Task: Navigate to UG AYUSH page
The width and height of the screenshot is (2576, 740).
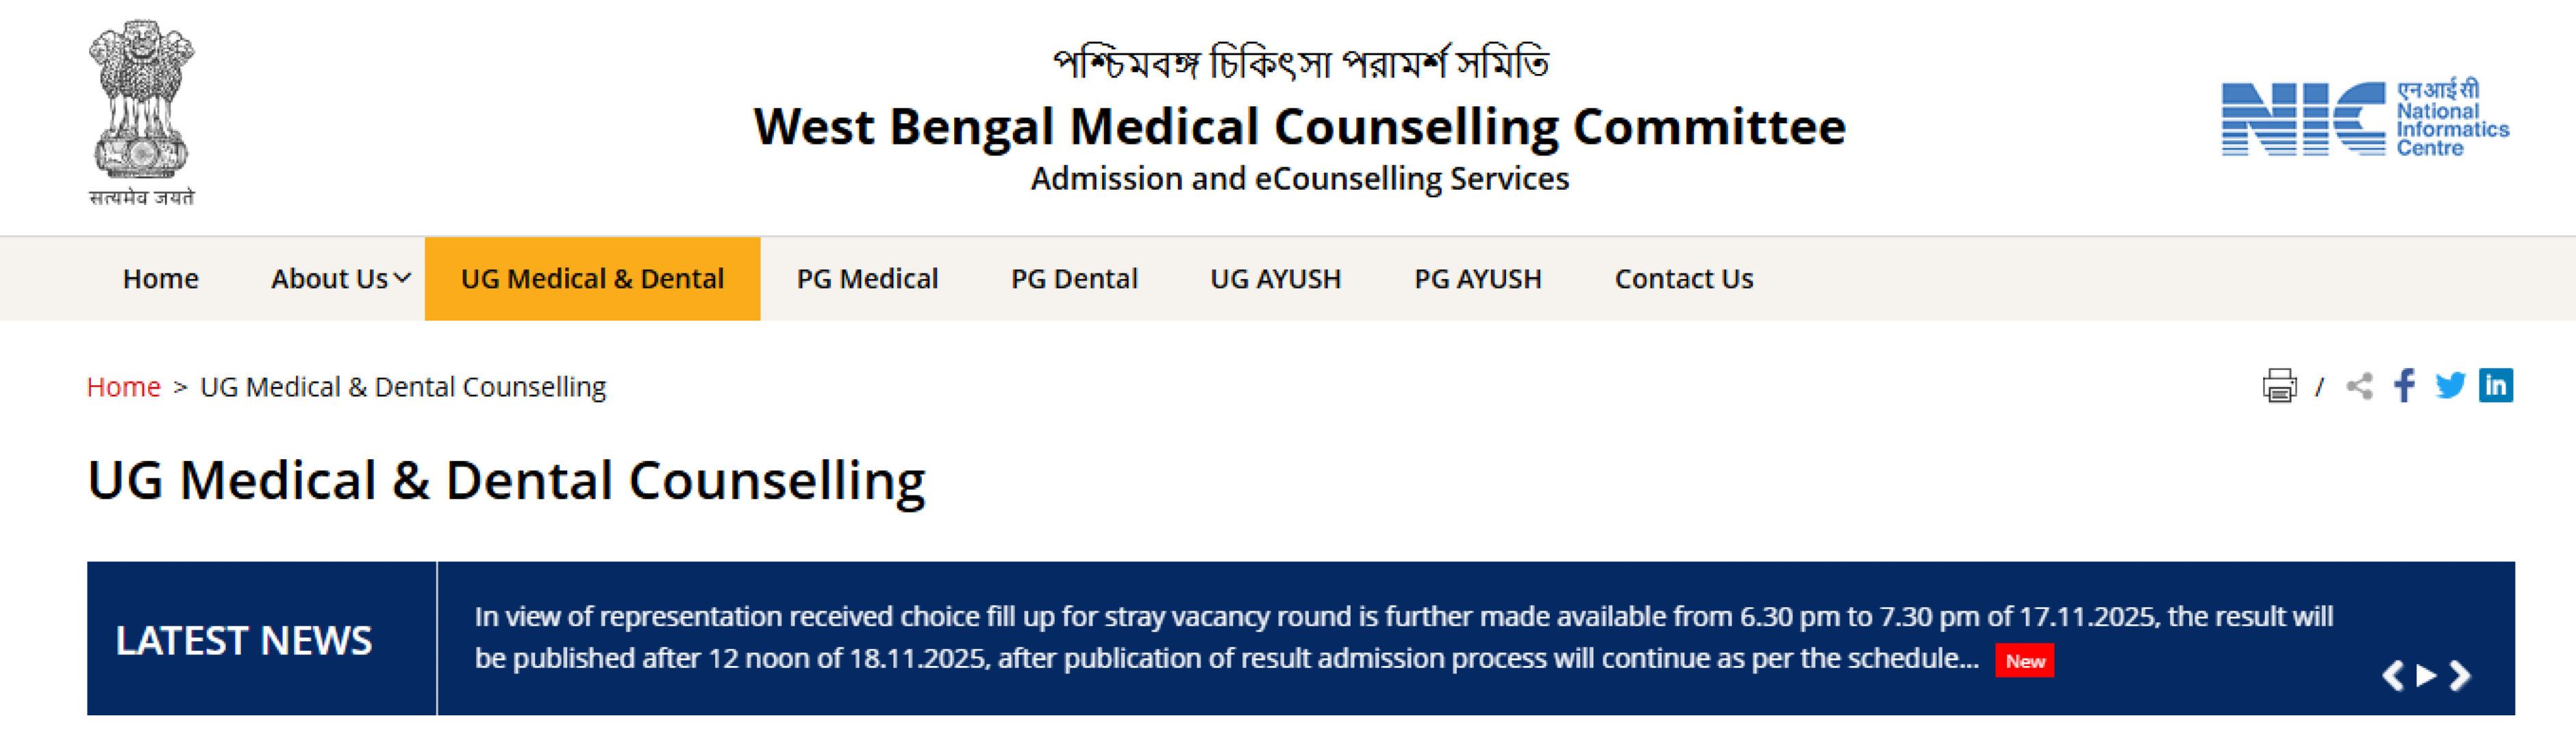Action: [1275, 279]
